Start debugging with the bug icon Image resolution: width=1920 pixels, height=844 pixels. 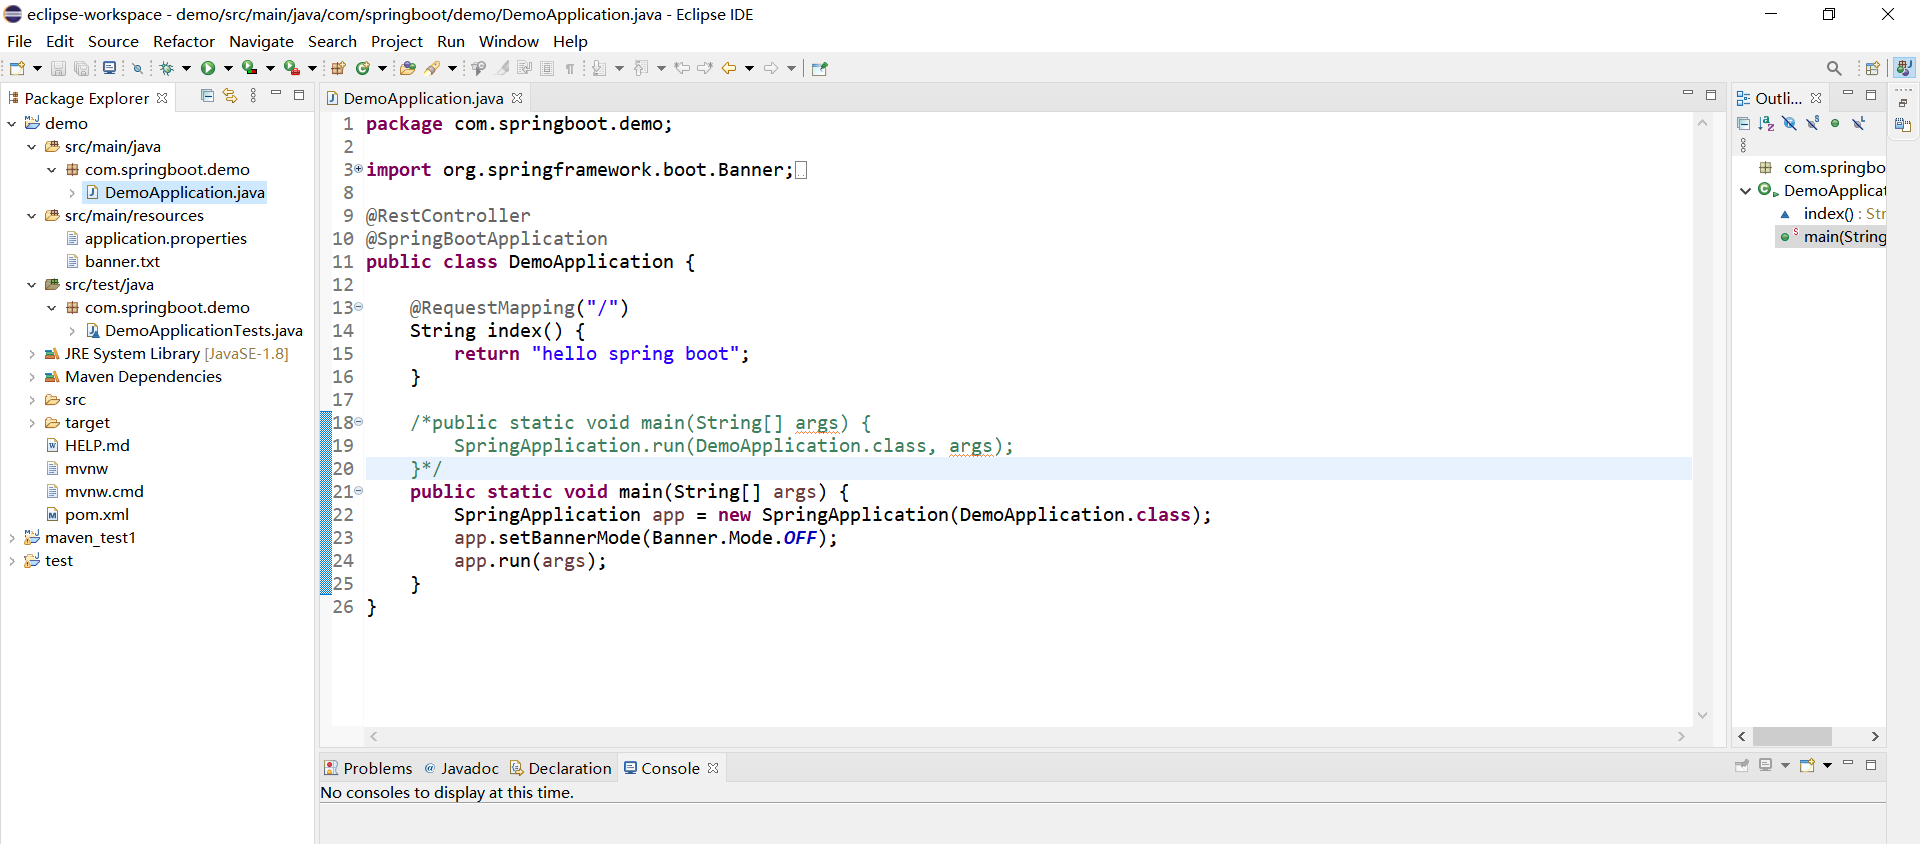click(166, 68)
